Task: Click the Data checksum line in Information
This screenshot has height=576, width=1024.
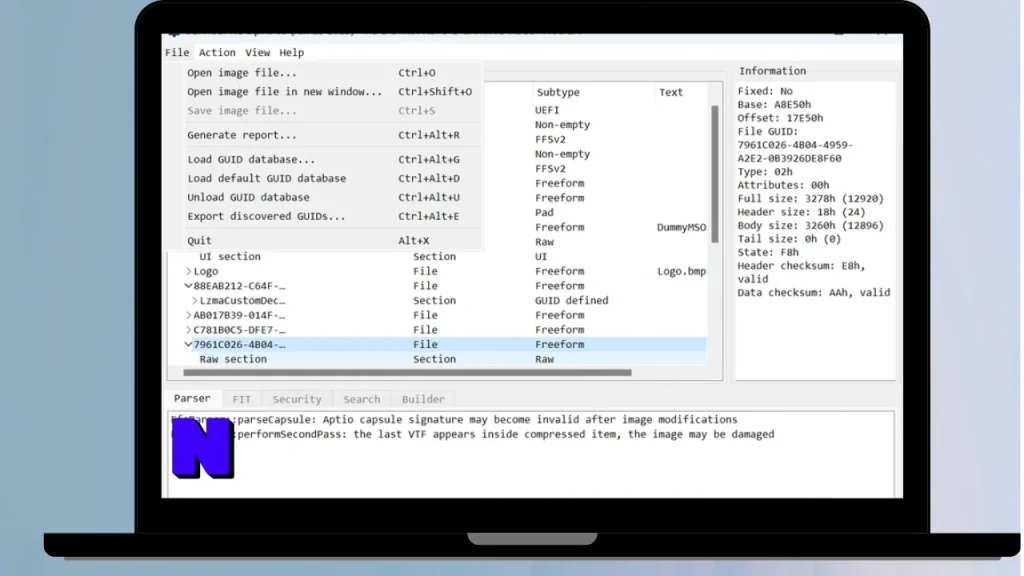Action: [814, 293]
